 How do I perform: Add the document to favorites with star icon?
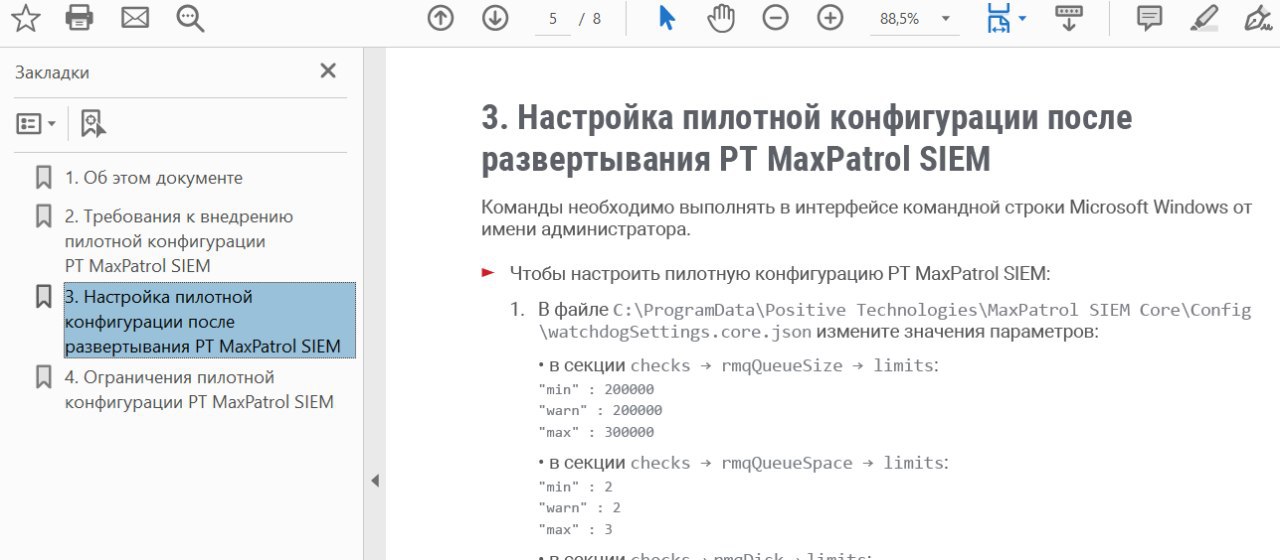(26, 17)
